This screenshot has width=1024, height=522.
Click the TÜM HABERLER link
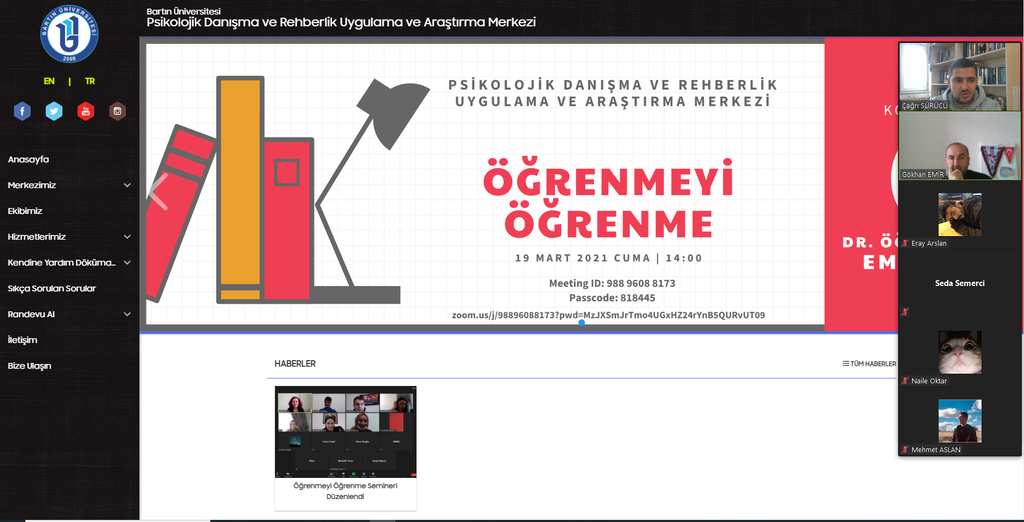868,364
